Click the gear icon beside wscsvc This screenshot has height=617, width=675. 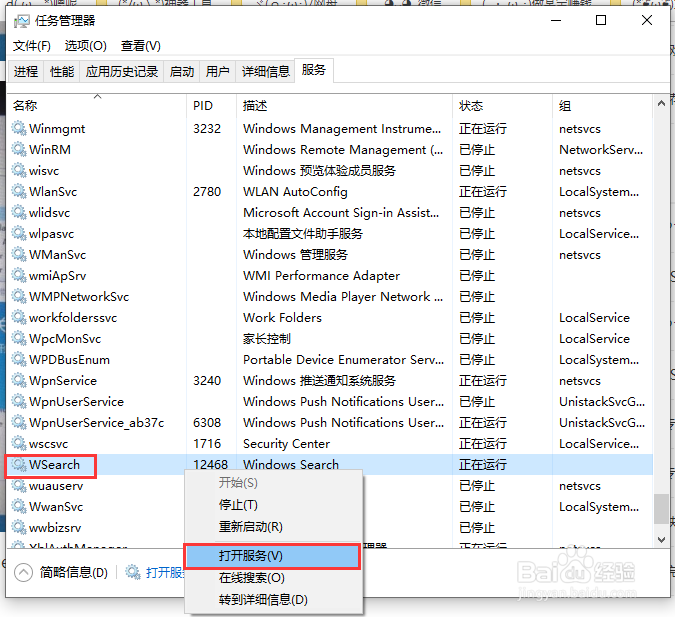pyautogui.click(x=19, y=443)
